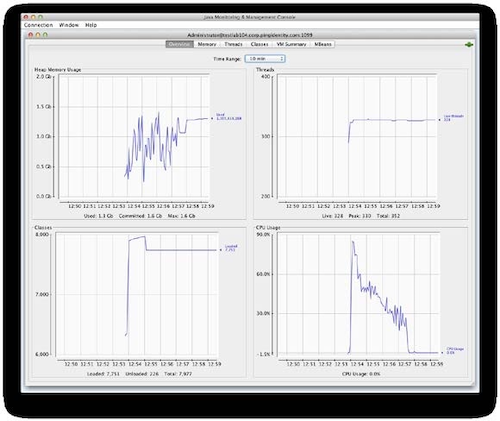The height and width of the screenshot is (421, 500).
Task: Click the 'Total: 352' threads value
Action: tap(388, 216)
